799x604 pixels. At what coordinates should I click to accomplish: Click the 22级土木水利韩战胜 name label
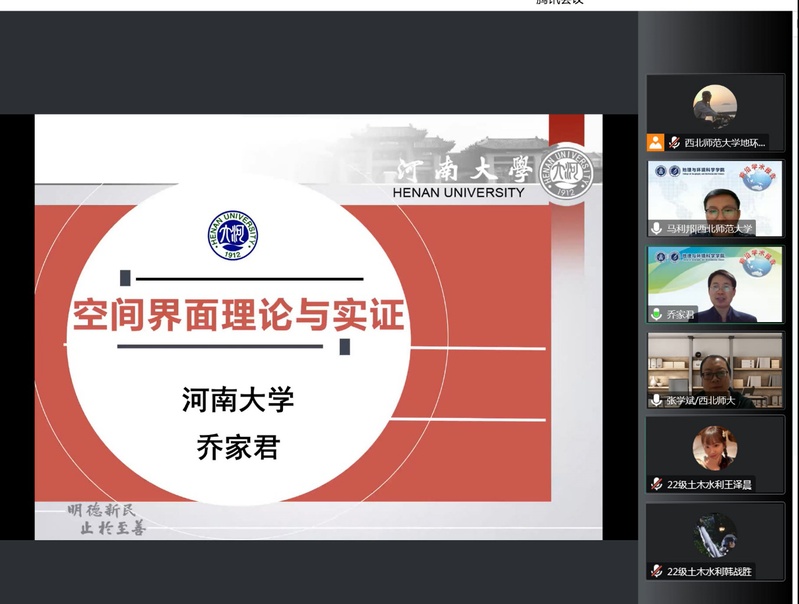click(710, 571)
